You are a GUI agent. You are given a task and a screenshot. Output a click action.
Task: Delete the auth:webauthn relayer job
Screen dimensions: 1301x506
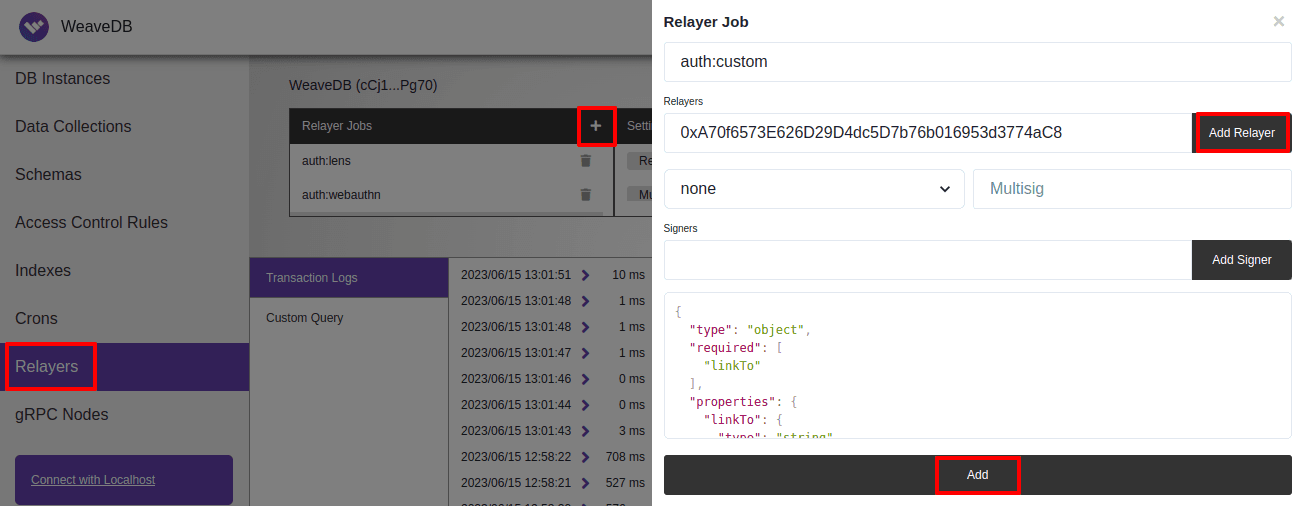(x=586, y=195)
